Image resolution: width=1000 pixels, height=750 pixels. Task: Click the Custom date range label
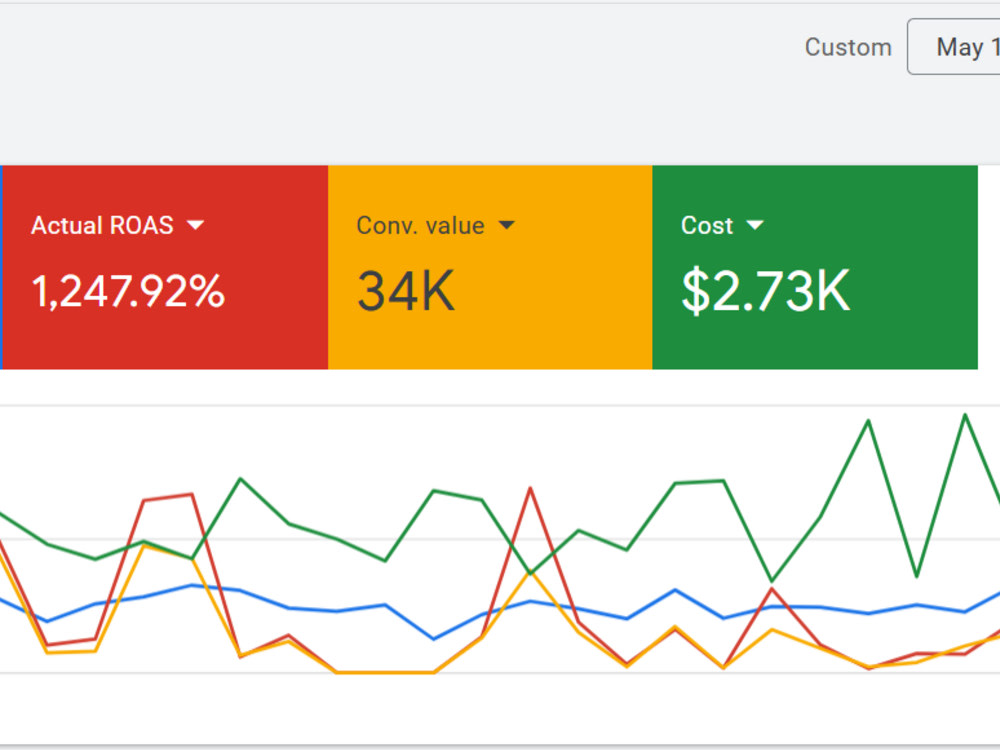pos(848,47)
